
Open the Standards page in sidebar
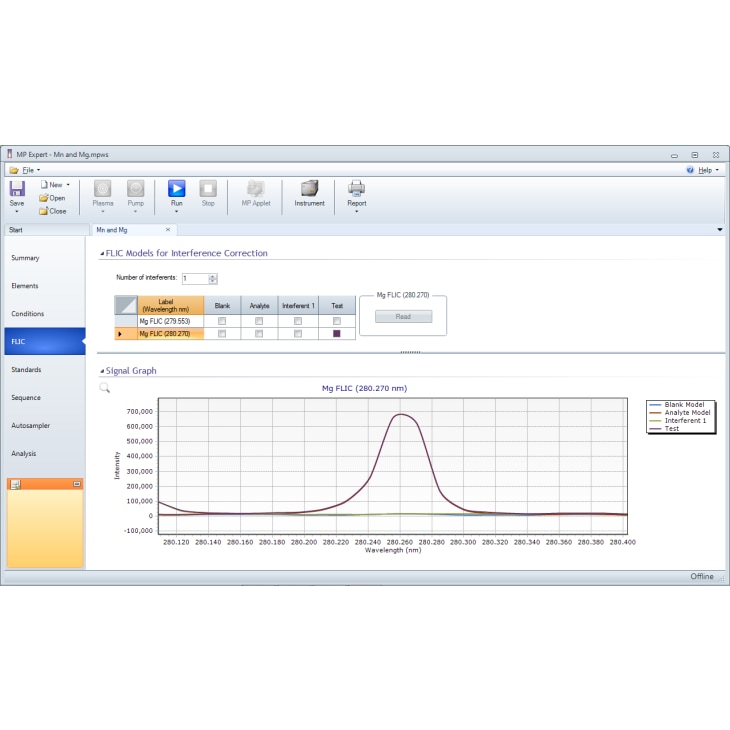[x=26, y=370]
